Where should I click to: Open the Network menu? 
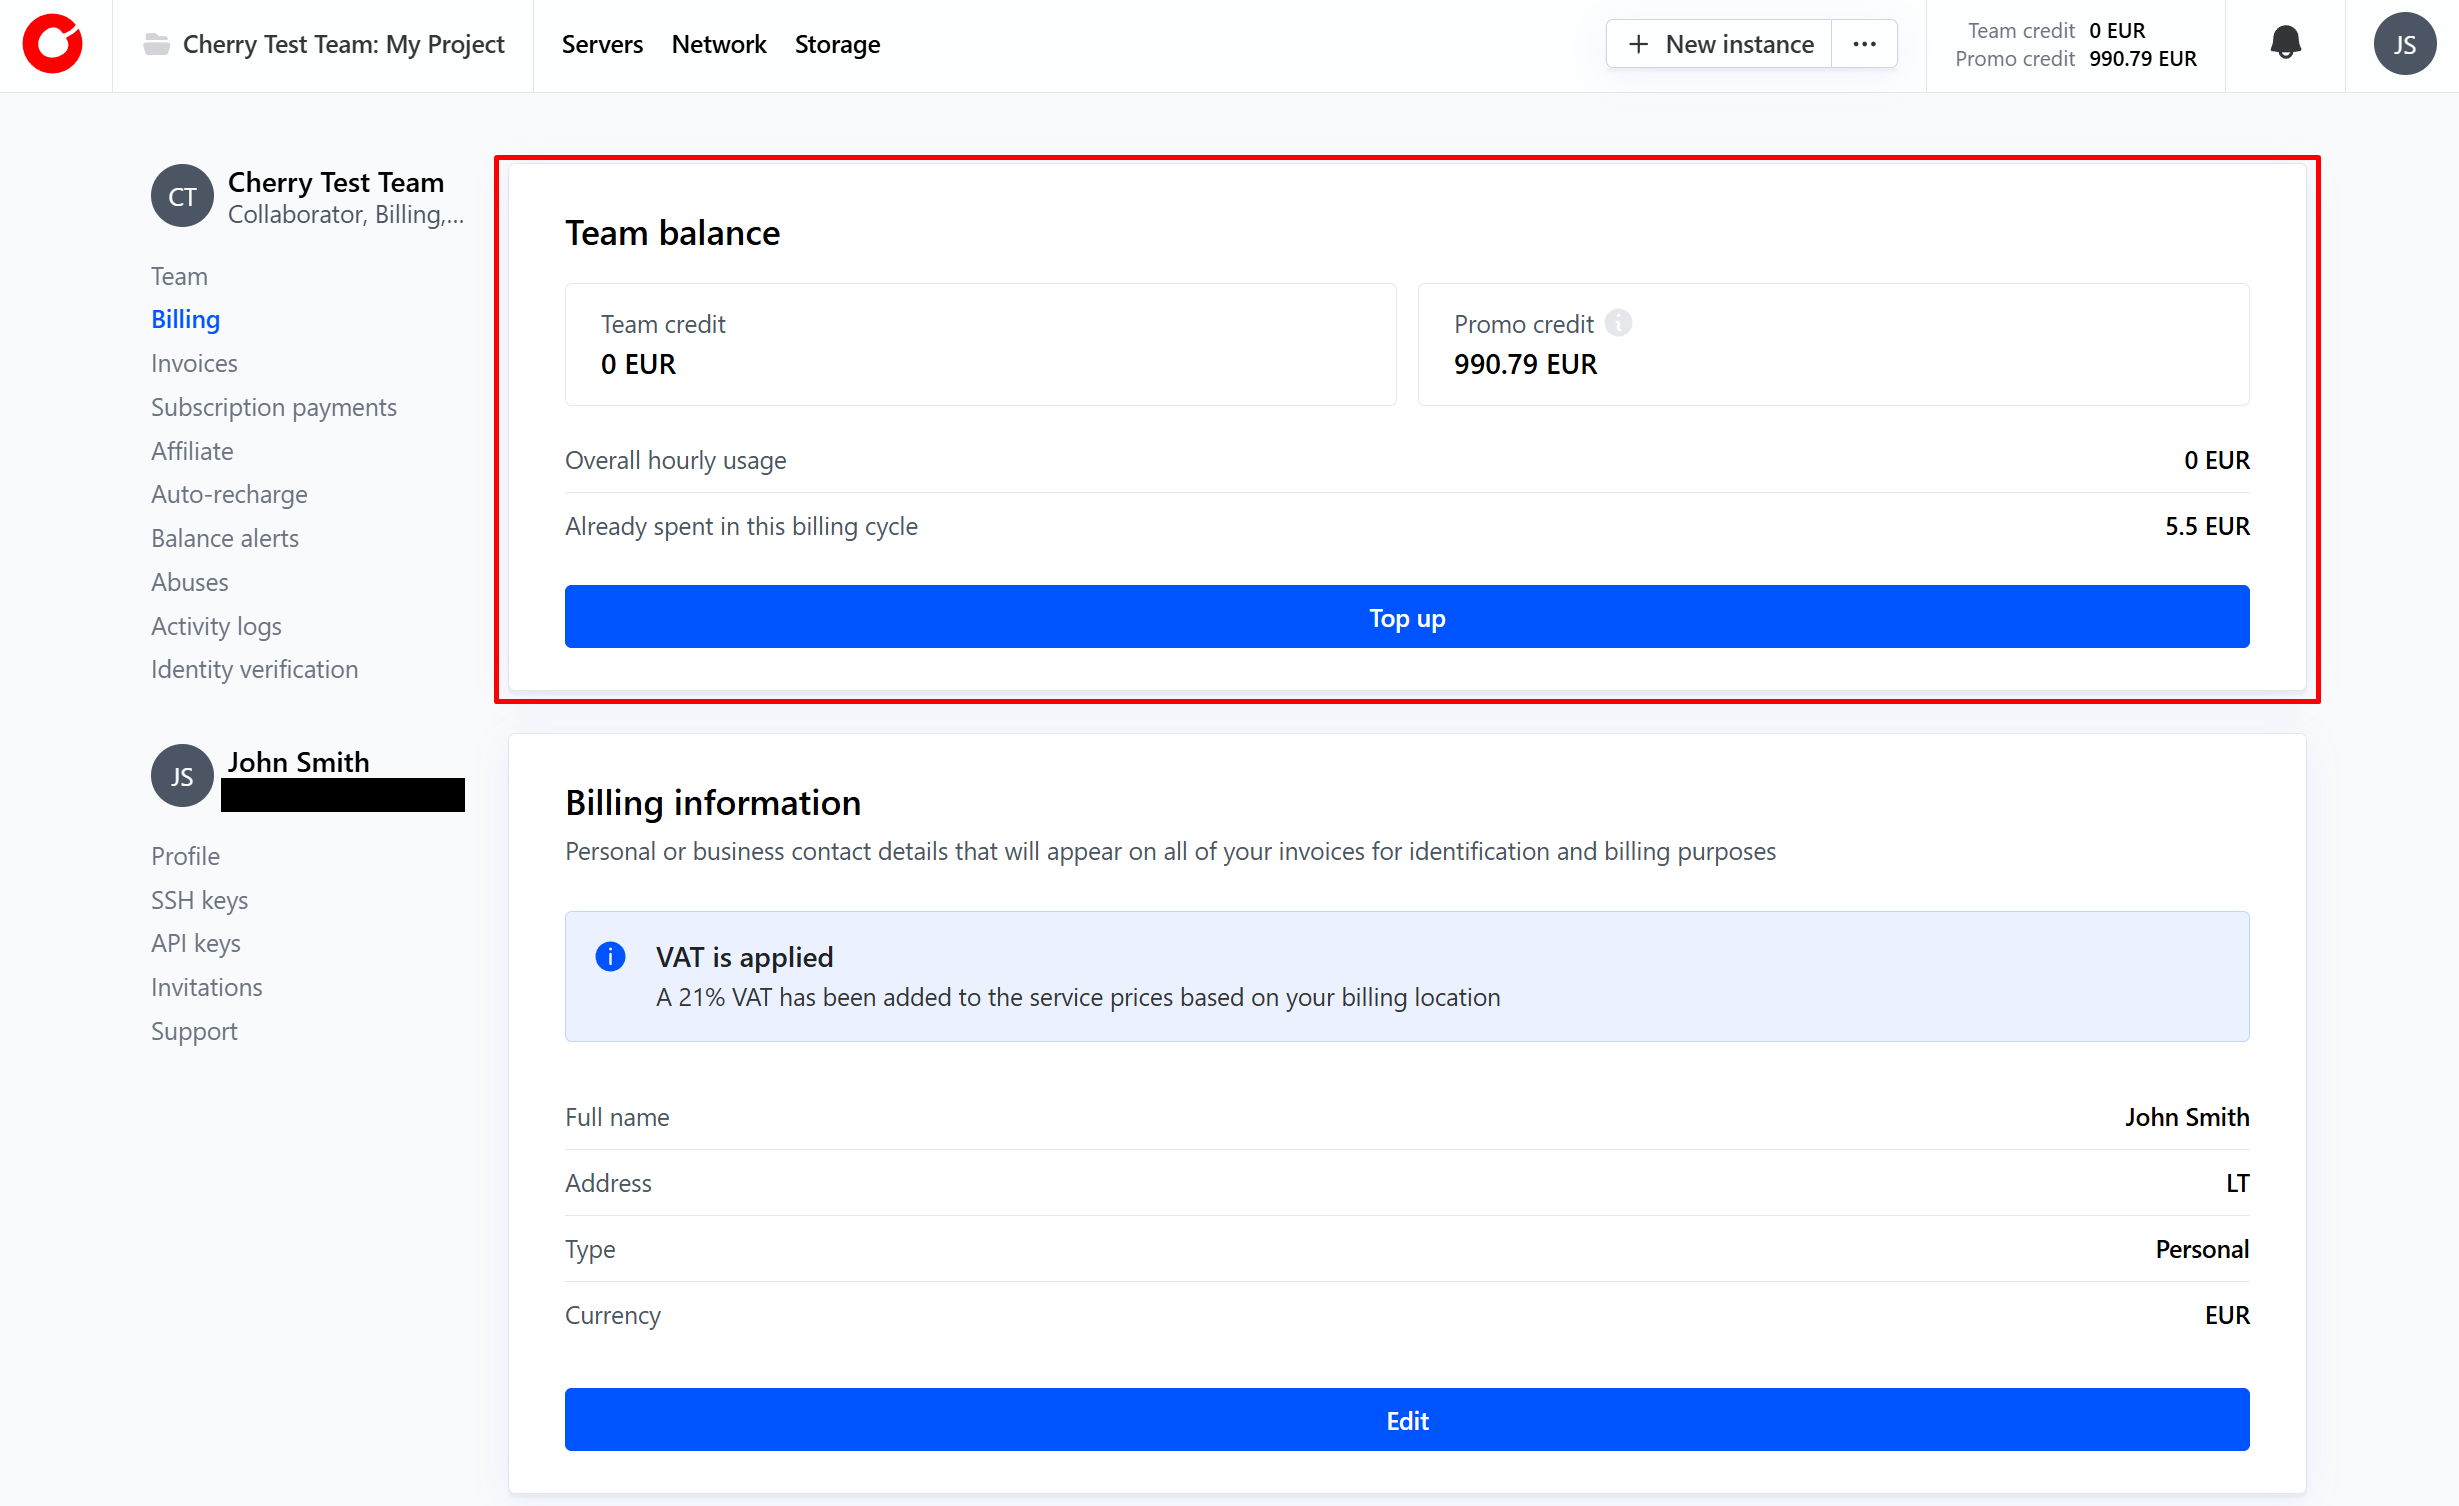pyautogui.click(x=718, y=44)
